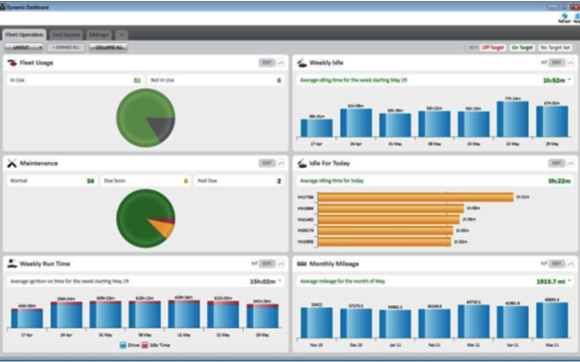580x362 pixels.
Task: Click the Refresh icon in the toolbar
Action: coord(564,16)
